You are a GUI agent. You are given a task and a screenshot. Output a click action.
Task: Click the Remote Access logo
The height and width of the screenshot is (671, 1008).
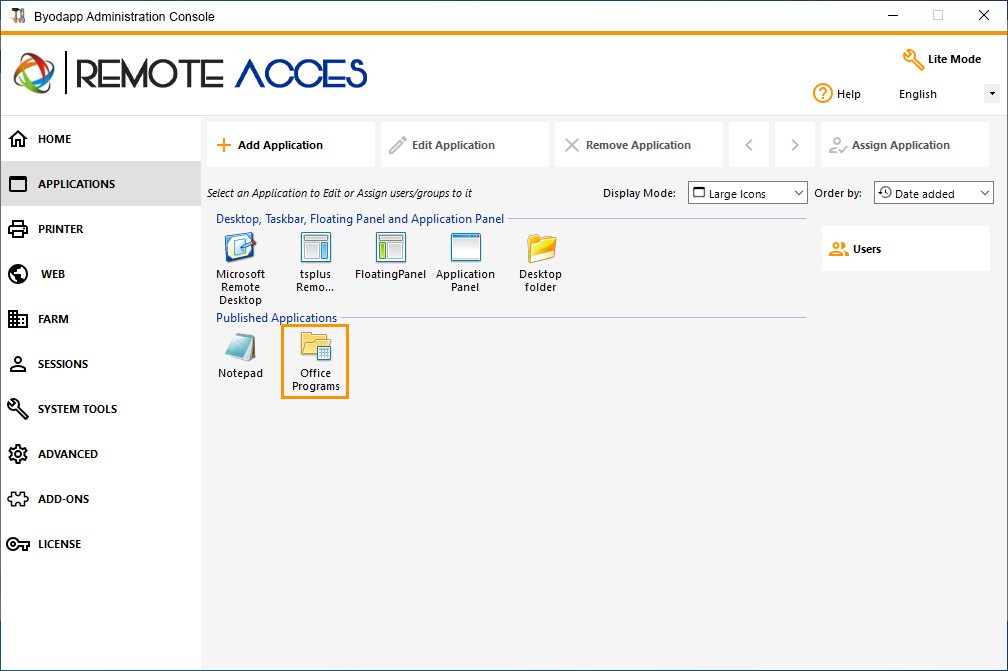coord(190,73)
